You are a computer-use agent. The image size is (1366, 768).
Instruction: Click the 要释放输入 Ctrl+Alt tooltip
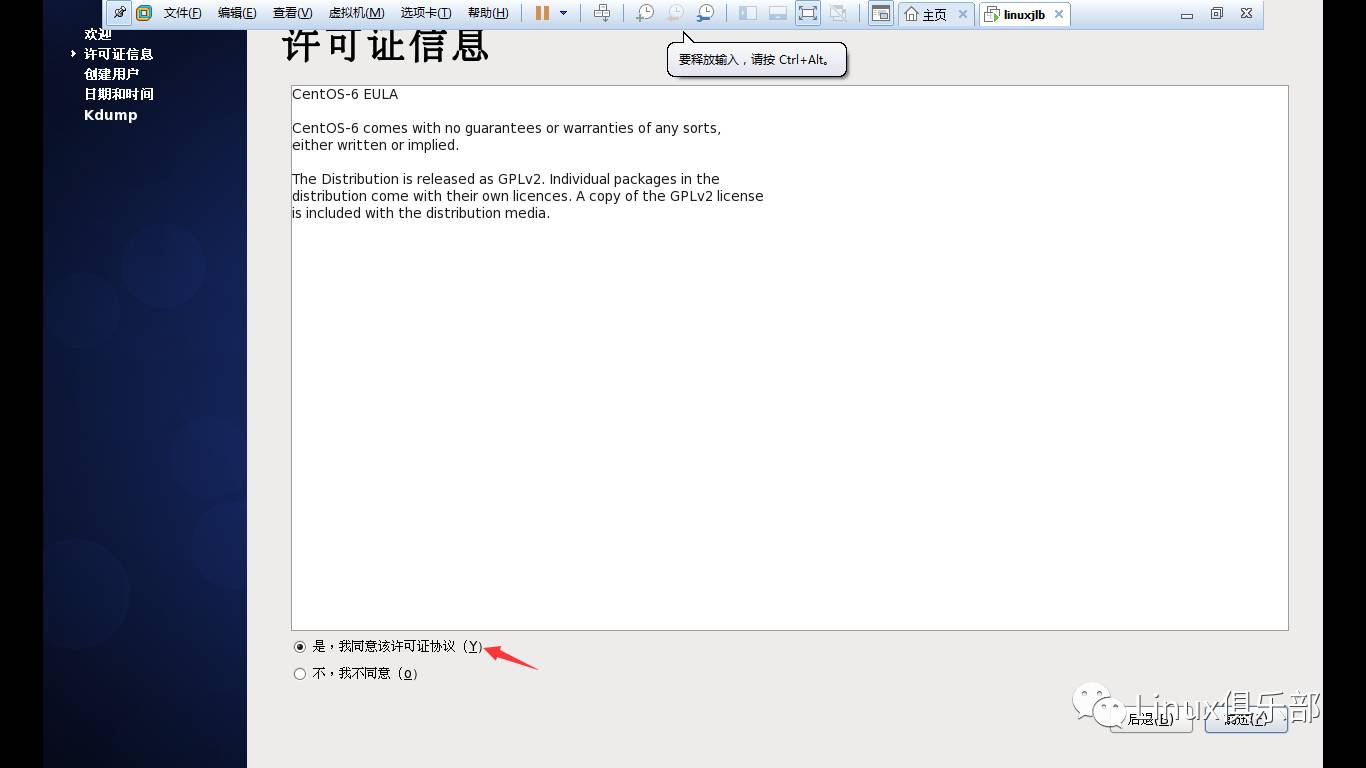(757, 59)
